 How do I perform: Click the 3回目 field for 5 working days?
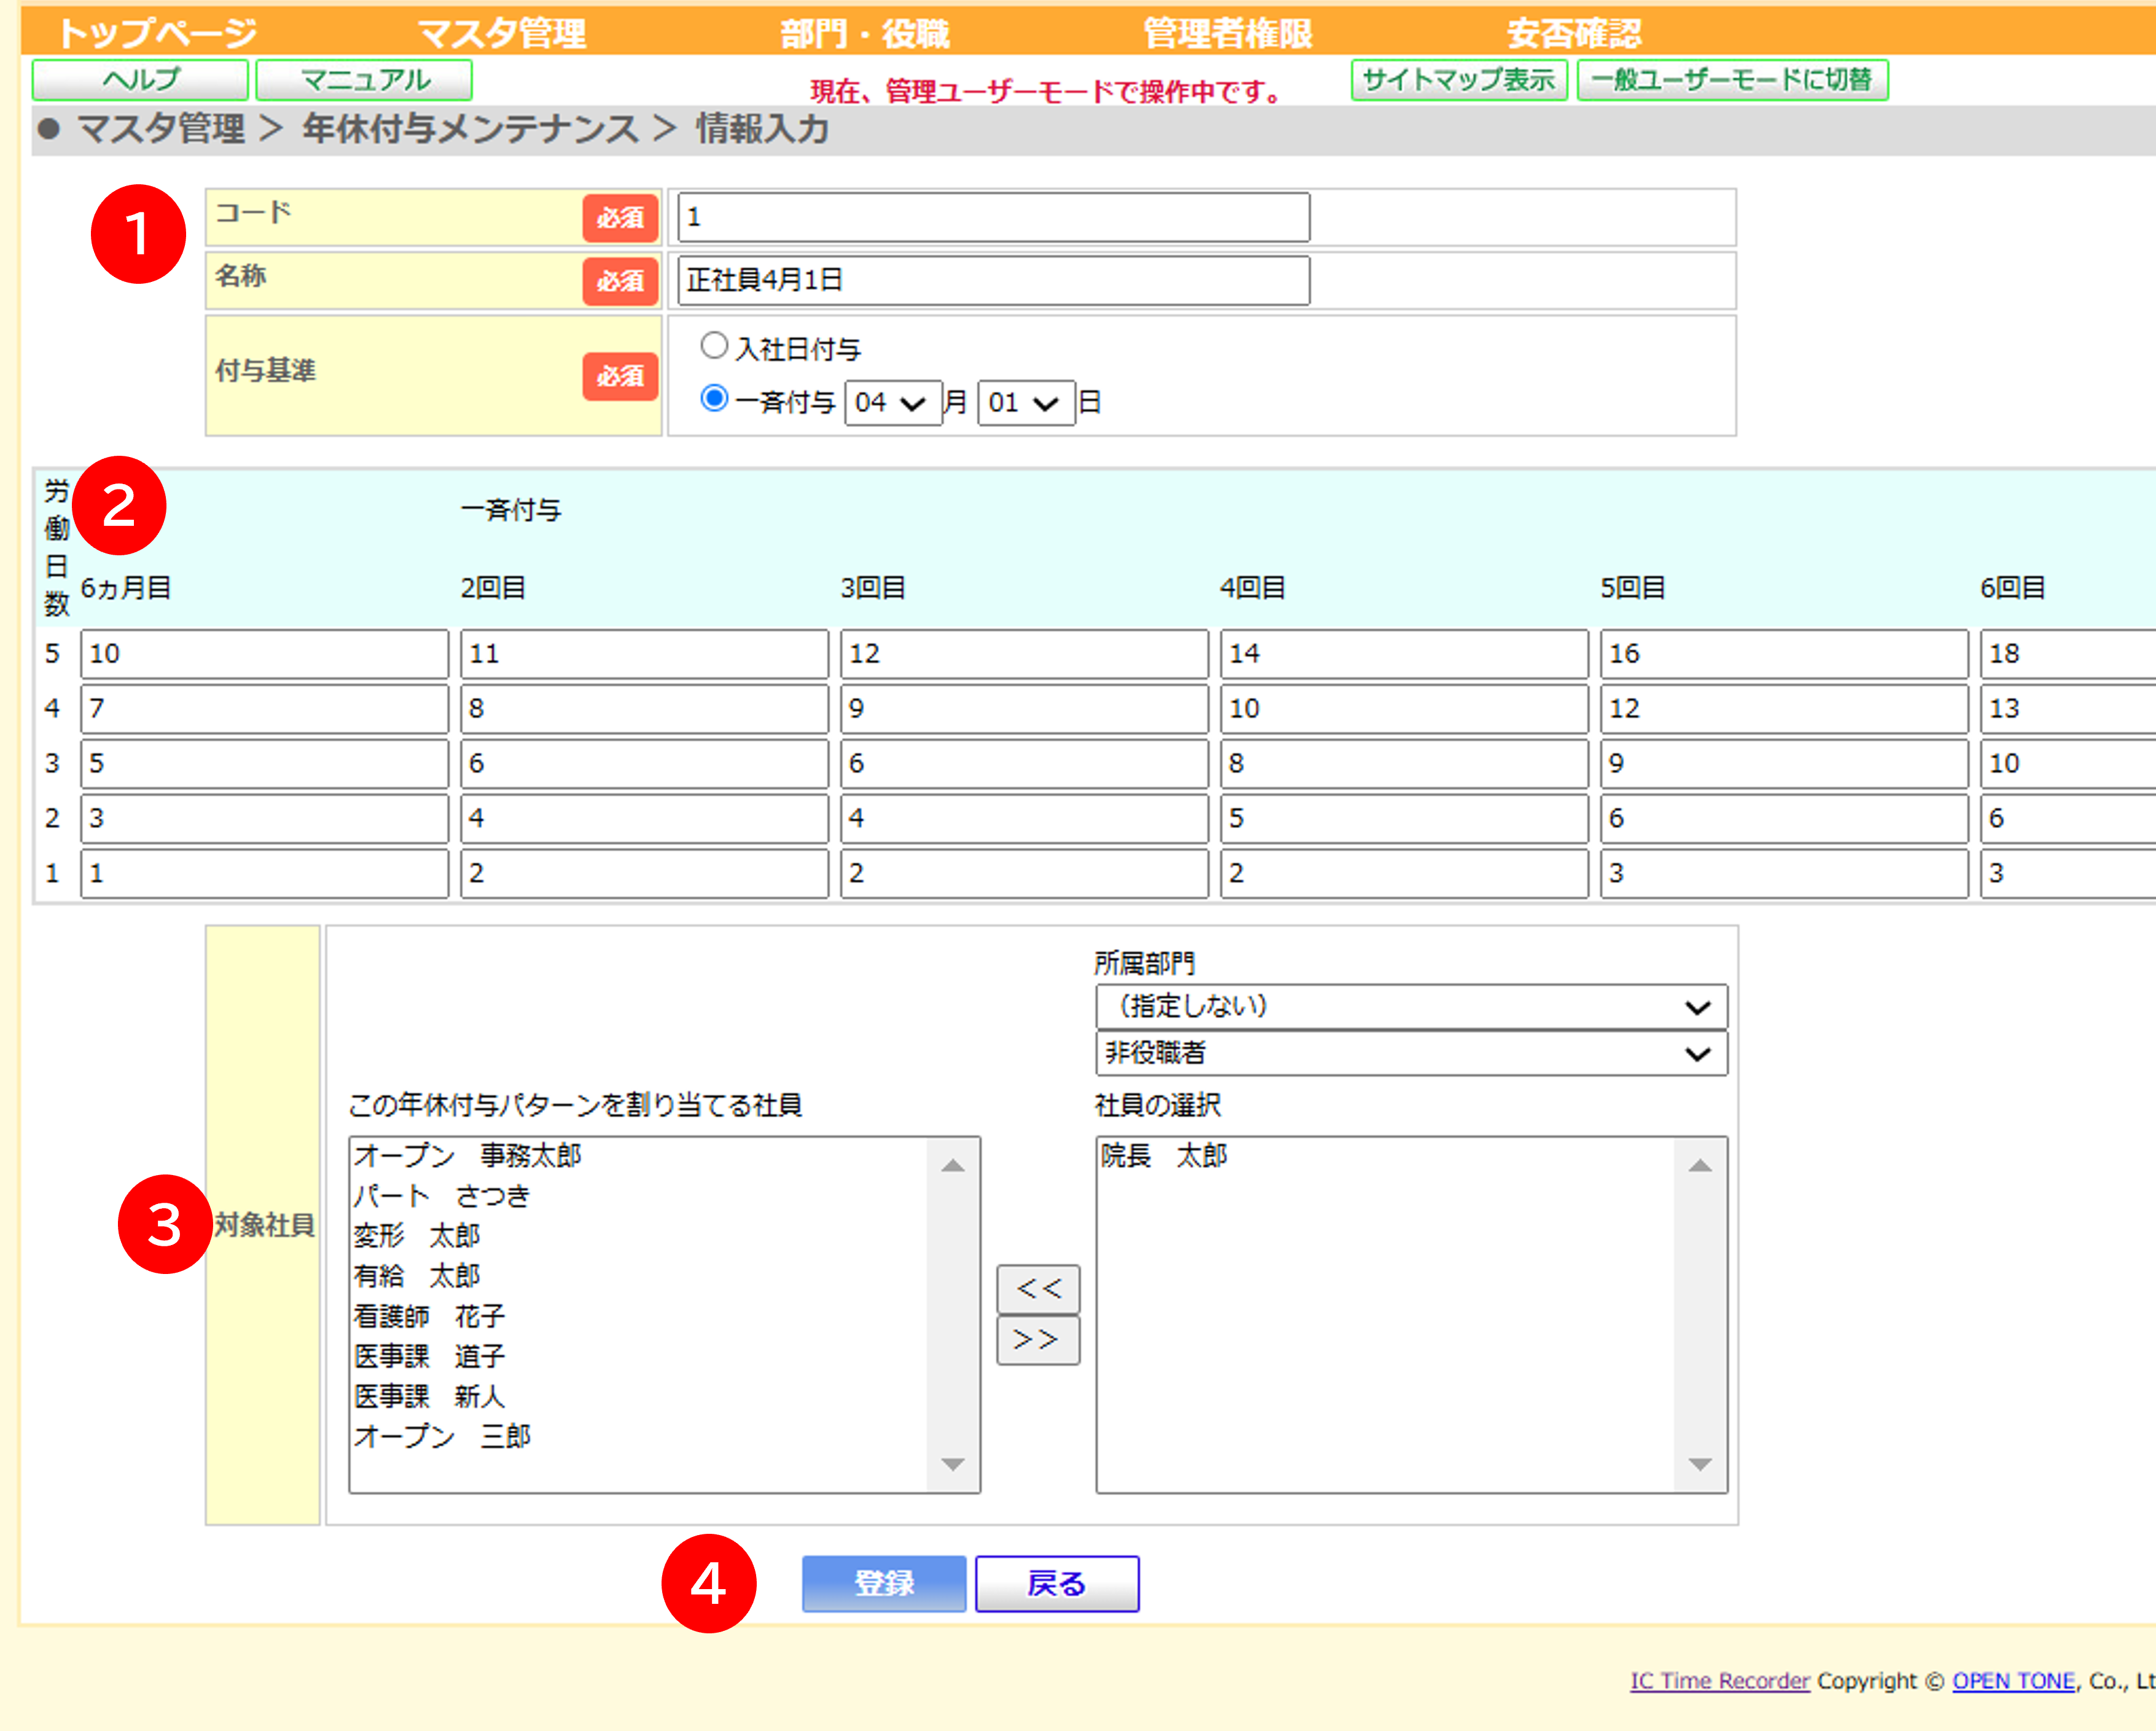1024,654
